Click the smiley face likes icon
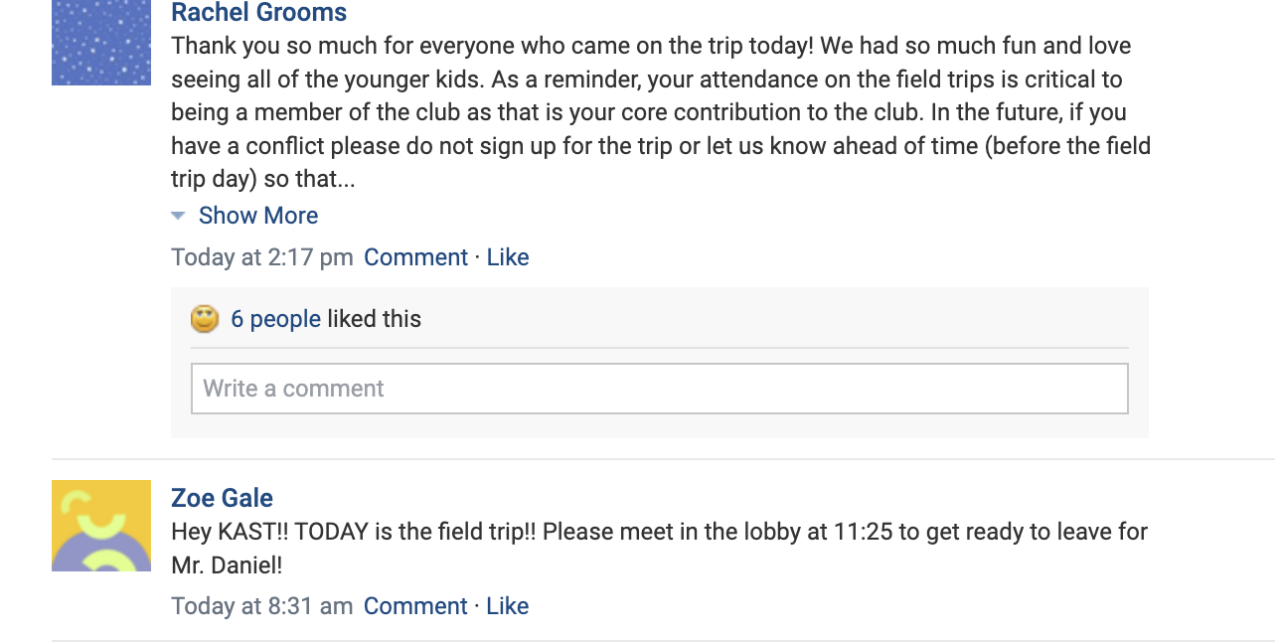The width and height of the screenshot is (1280, 642). (x=205, y=319)
